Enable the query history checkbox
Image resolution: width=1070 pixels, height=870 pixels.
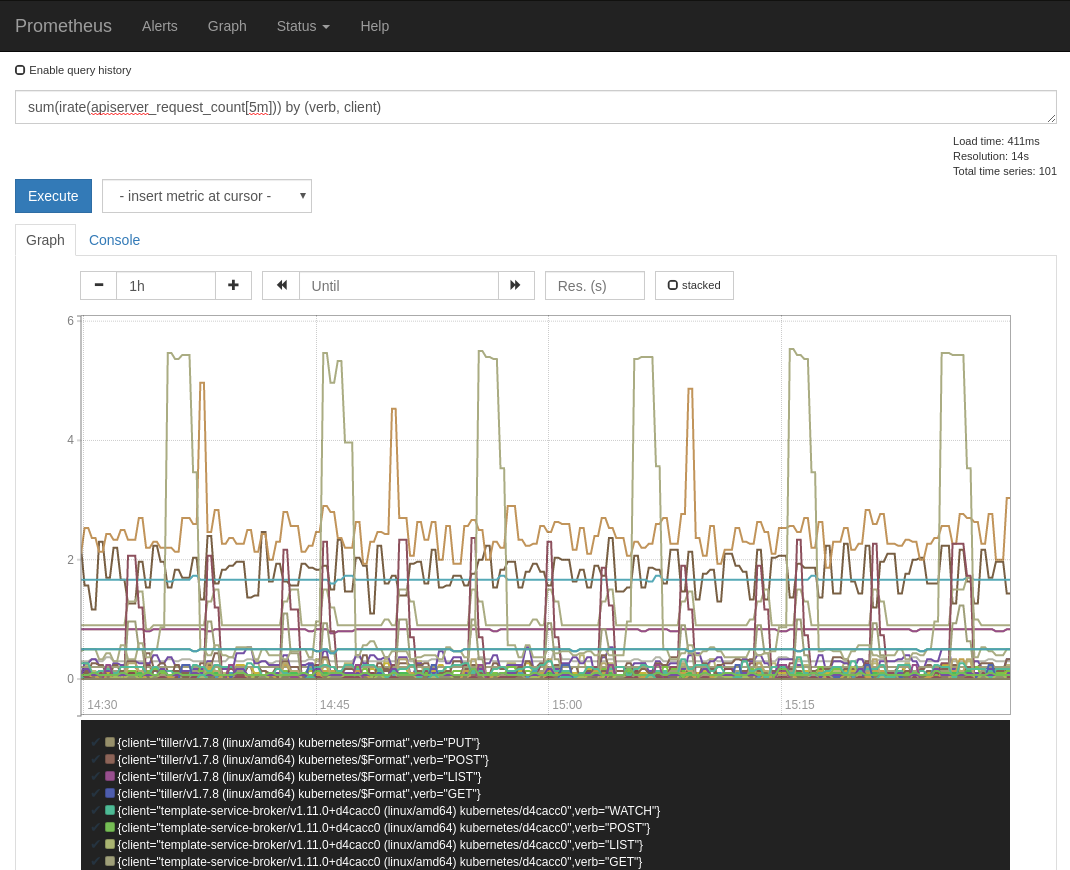(20, 69)
